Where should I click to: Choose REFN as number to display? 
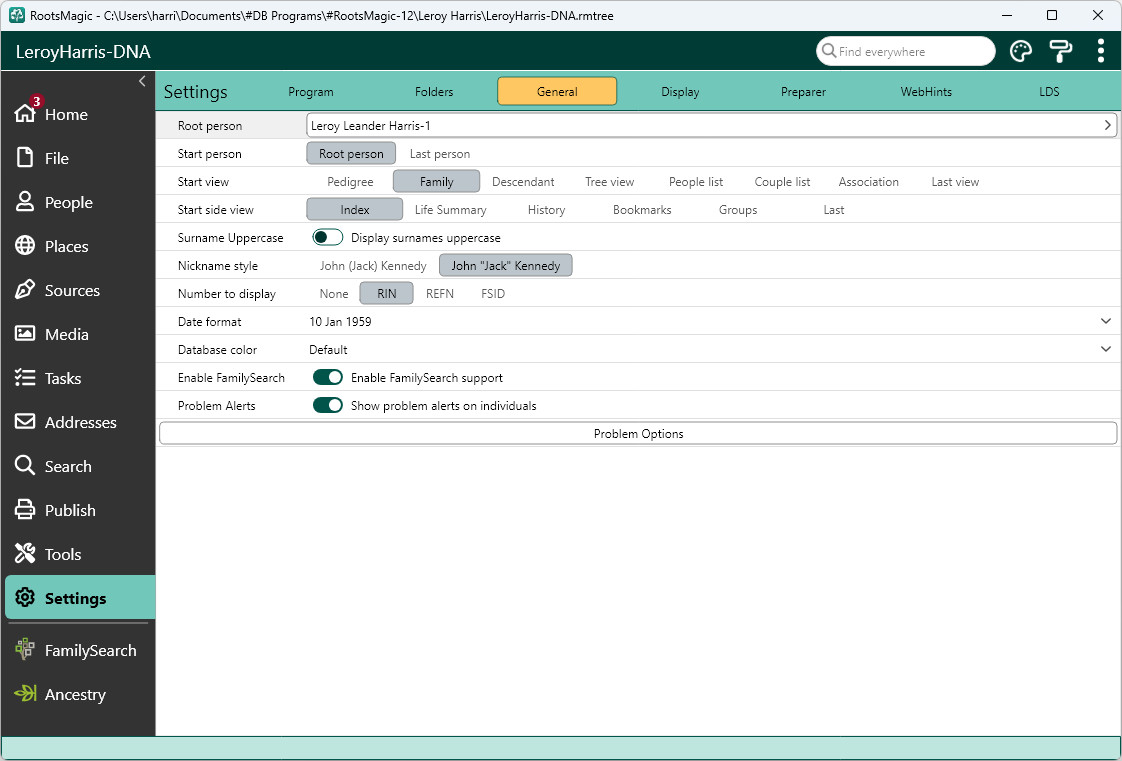click(x=439, y=293)
